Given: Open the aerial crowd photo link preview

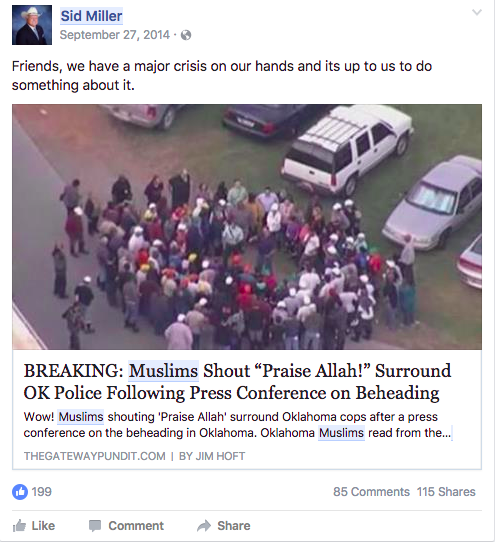Looking at the screenshot, I should pos(247,227).
